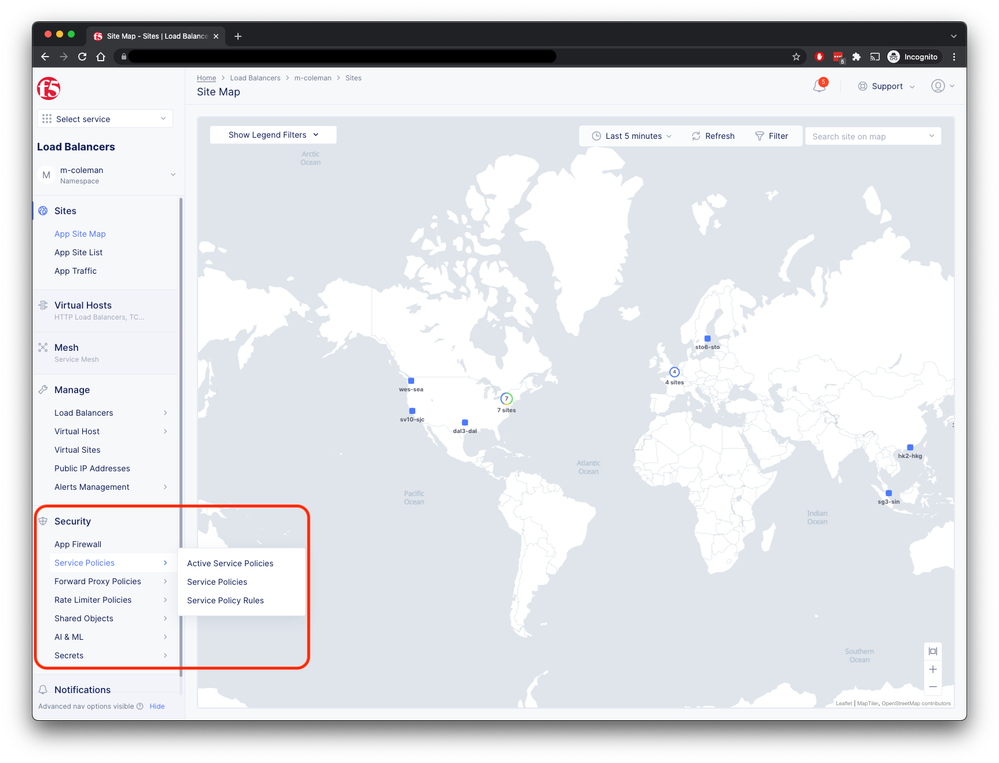
Task: Click the Home breadcrumb link
Action: 206,77
